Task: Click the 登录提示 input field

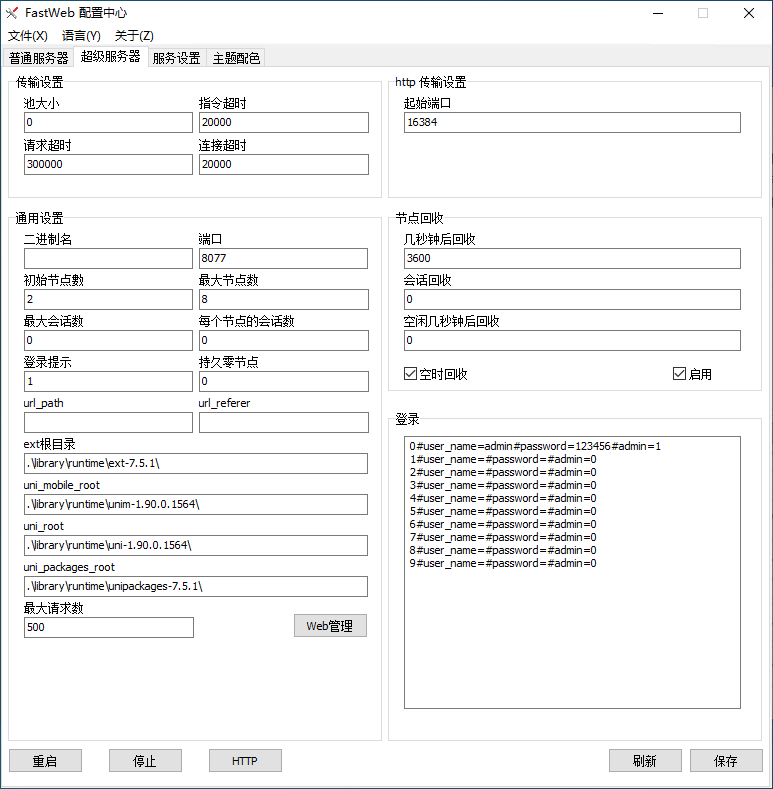Action: click(x=108, y=381)
